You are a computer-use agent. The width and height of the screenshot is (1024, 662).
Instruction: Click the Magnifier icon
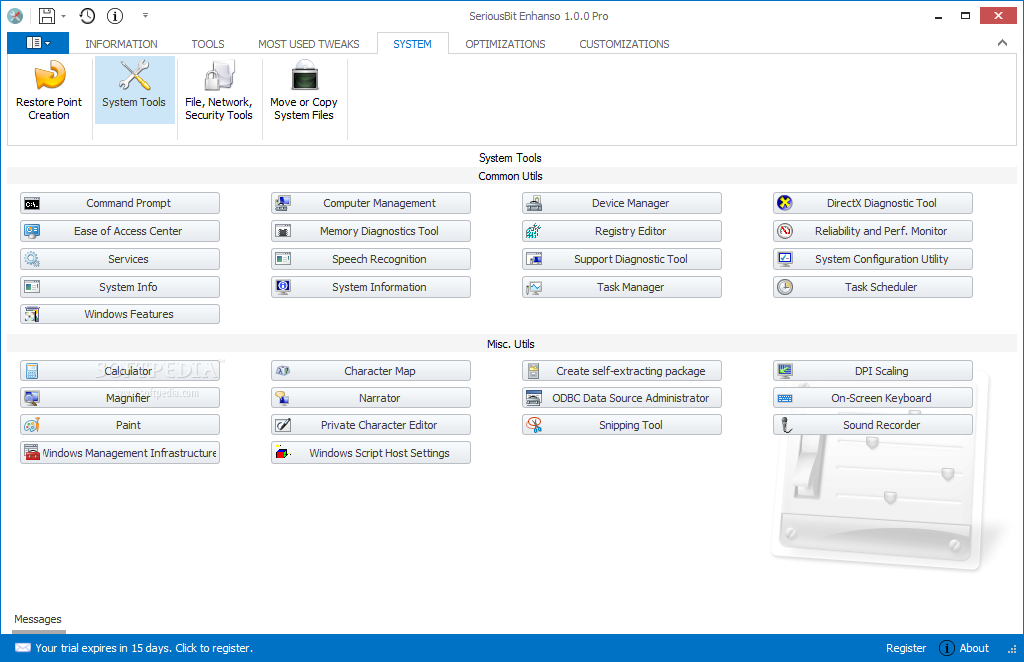click(x=32, y=398)
